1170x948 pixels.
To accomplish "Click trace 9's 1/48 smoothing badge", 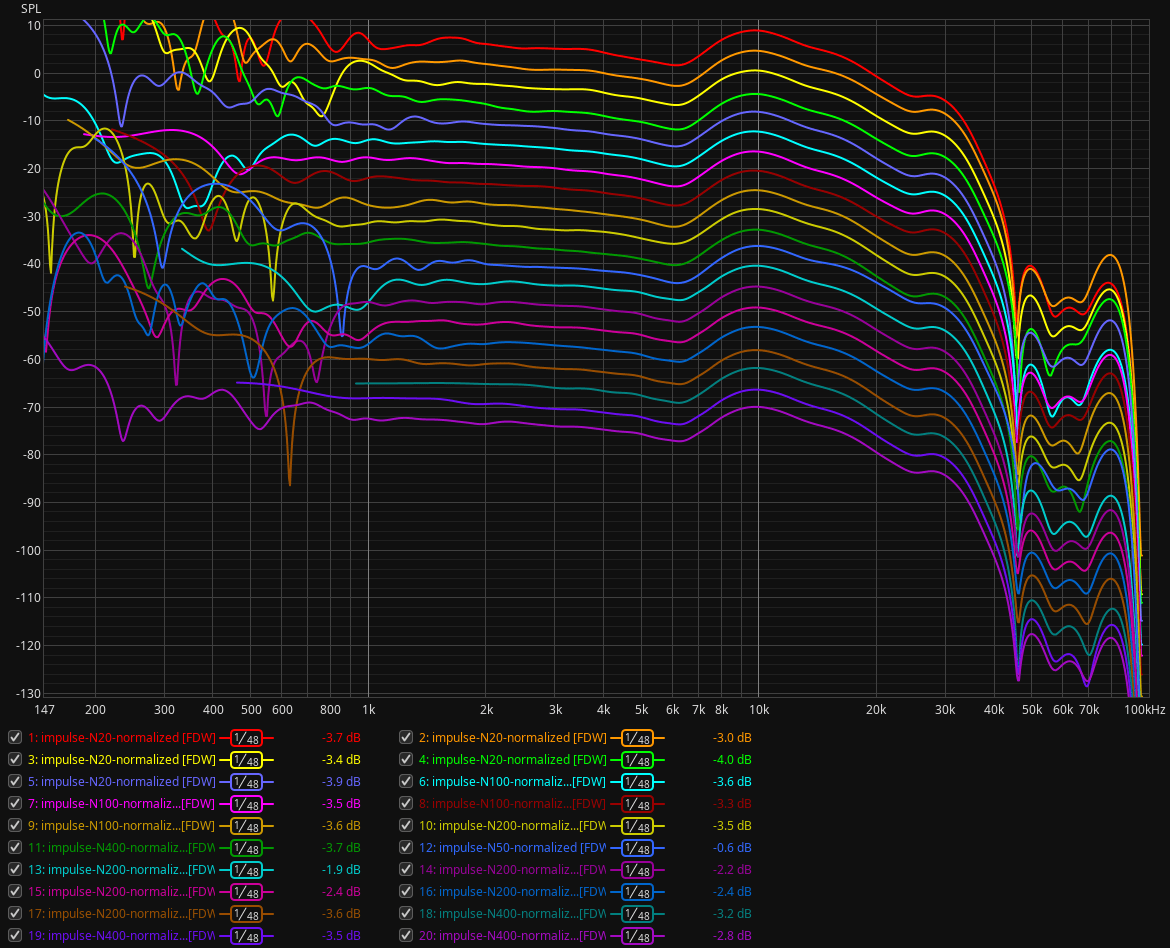I will pyautogui.click(x=246, y=826).
